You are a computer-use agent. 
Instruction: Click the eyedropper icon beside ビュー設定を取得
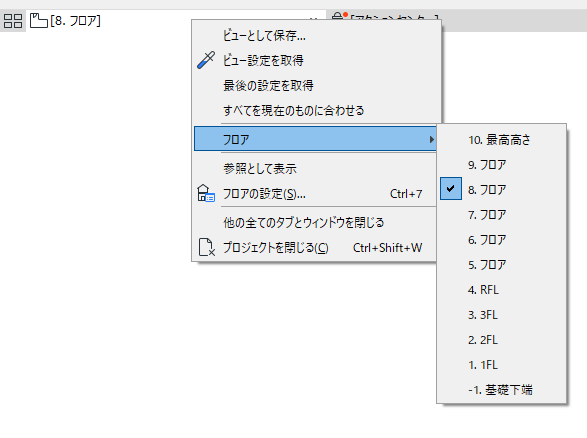[206, 60]
